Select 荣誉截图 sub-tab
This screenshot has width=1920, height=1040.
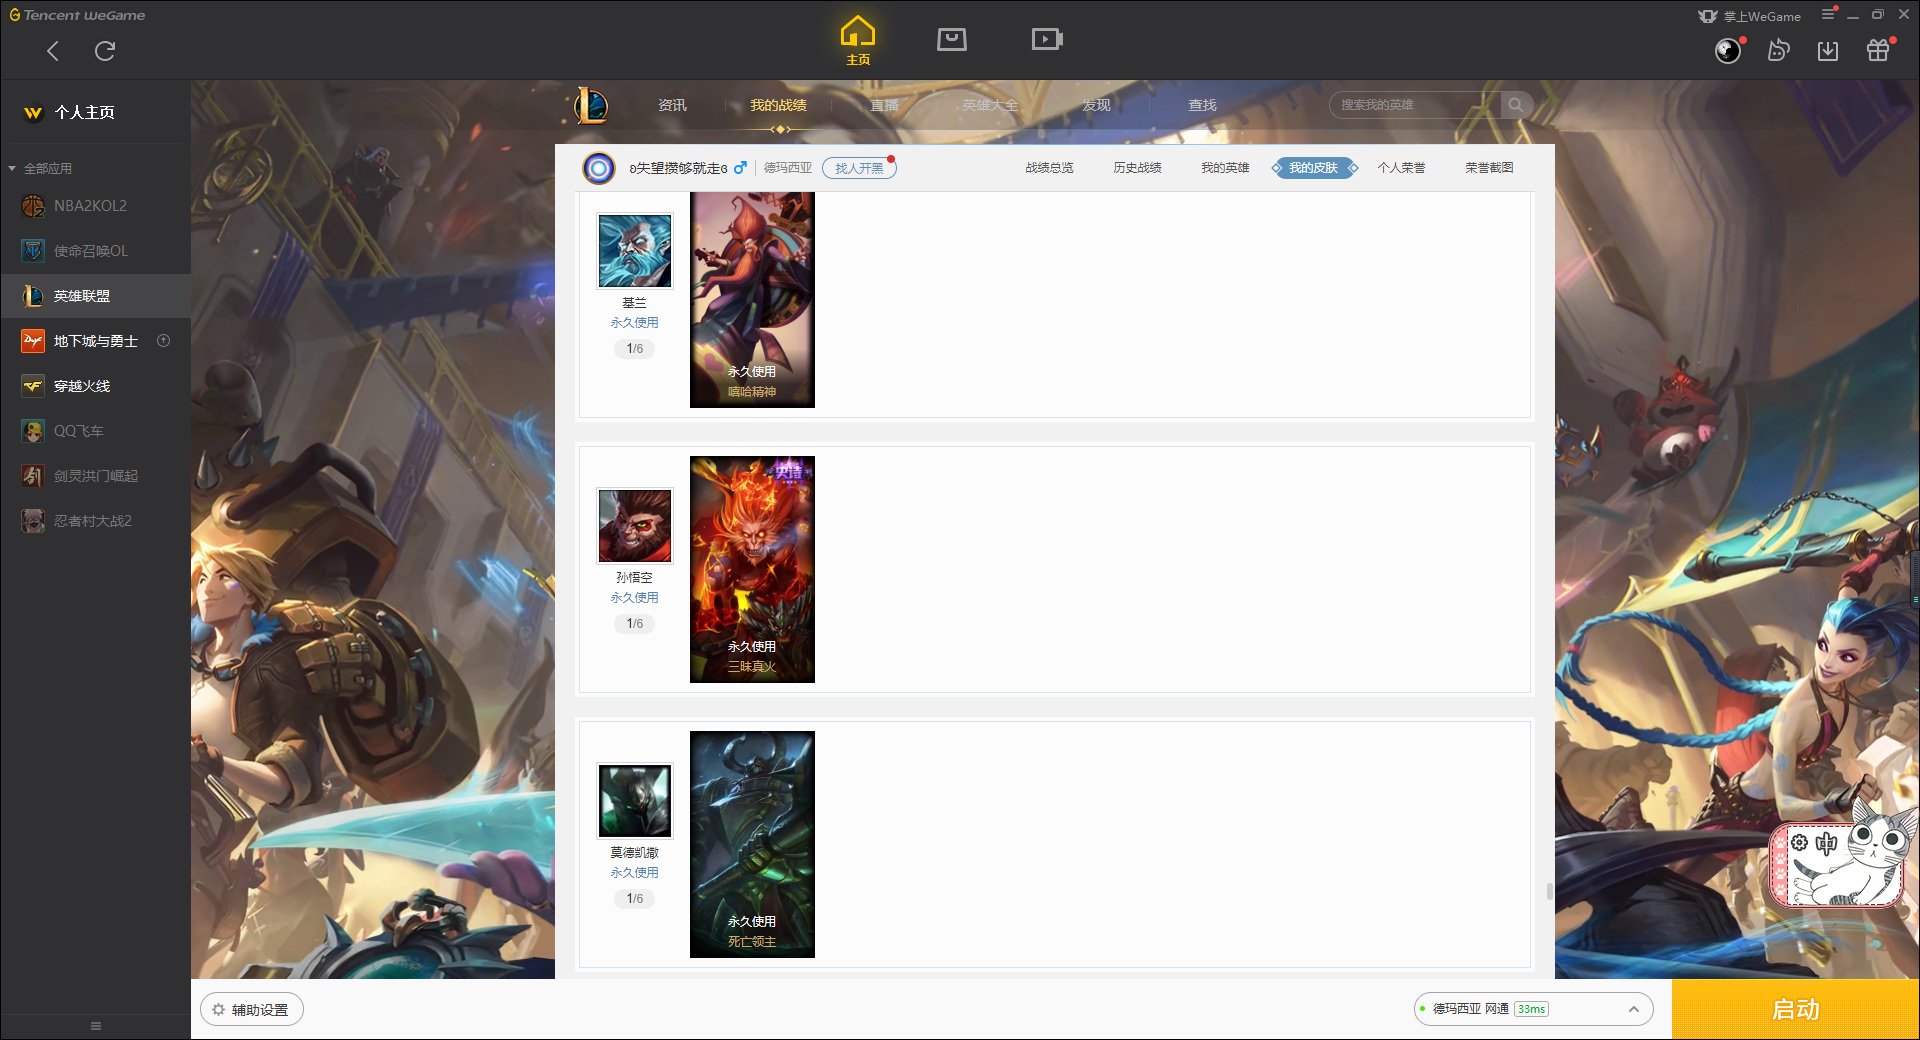1489,168
